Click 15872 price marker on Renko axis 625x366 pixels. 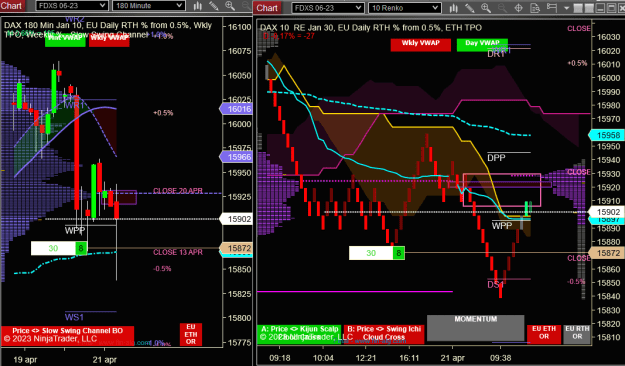click(x=607, y=253)
